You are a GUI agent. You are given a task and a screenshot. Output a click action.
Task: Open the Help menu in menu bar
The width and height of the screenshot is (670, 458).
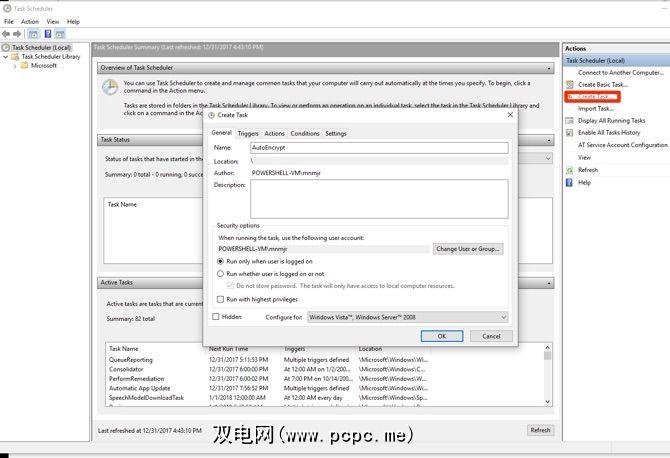(x=73, y=21)
